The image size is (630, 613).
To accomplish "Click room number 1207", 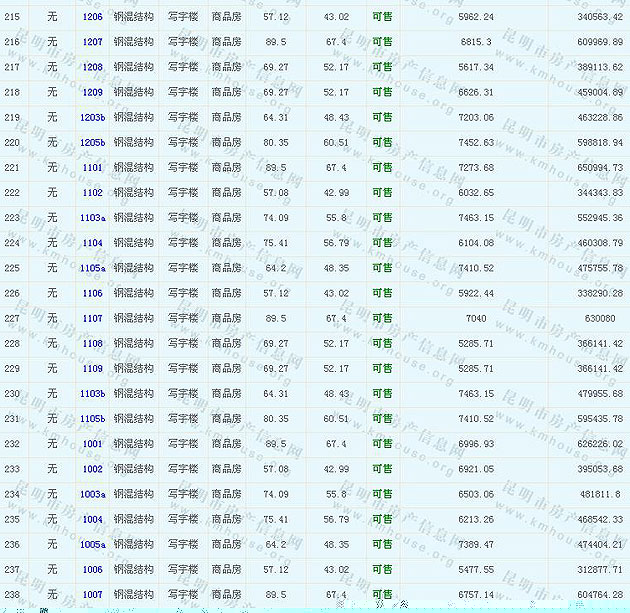I will pos(92,42).
